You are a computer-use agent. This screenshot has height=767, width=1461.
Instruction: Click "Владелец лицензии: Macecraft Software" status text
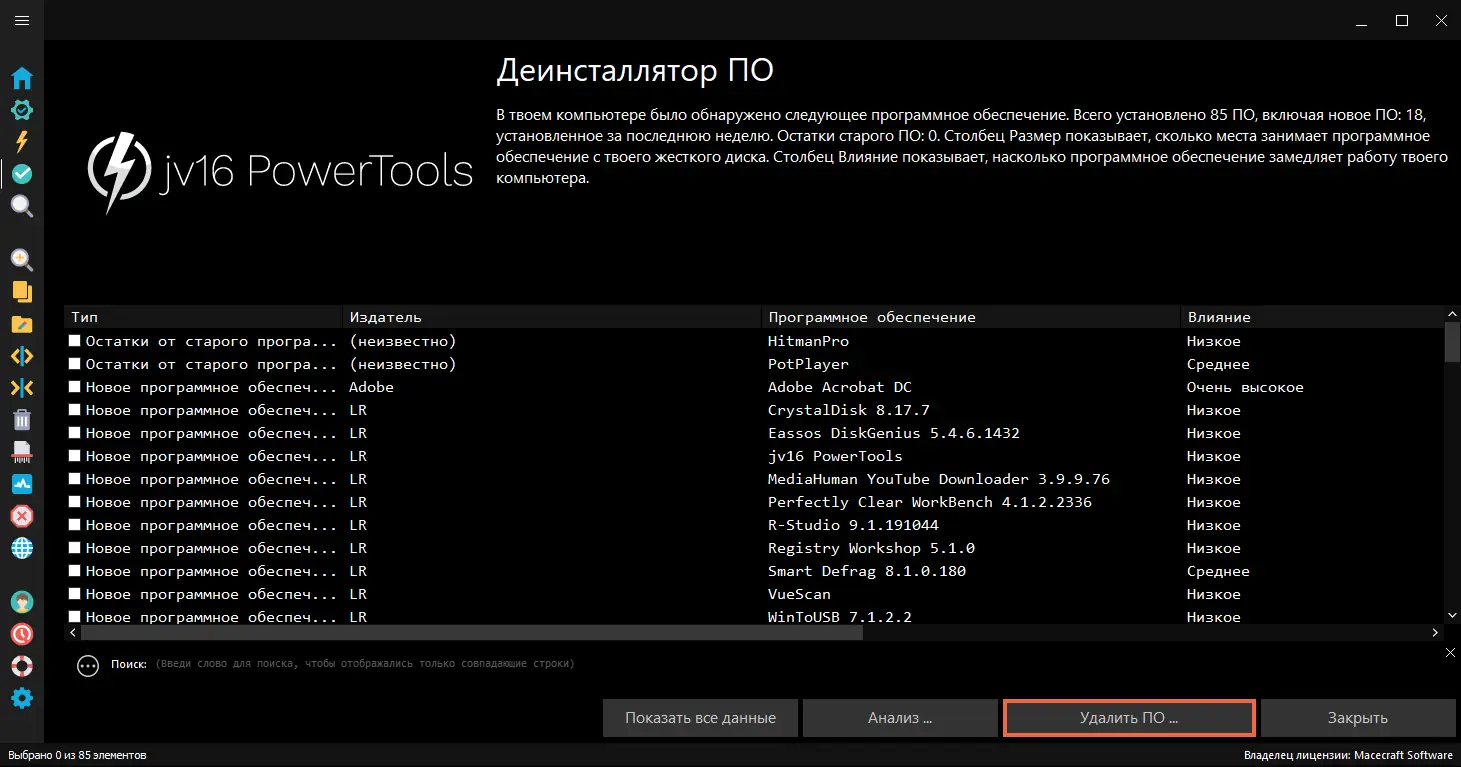pos(1349,755)
